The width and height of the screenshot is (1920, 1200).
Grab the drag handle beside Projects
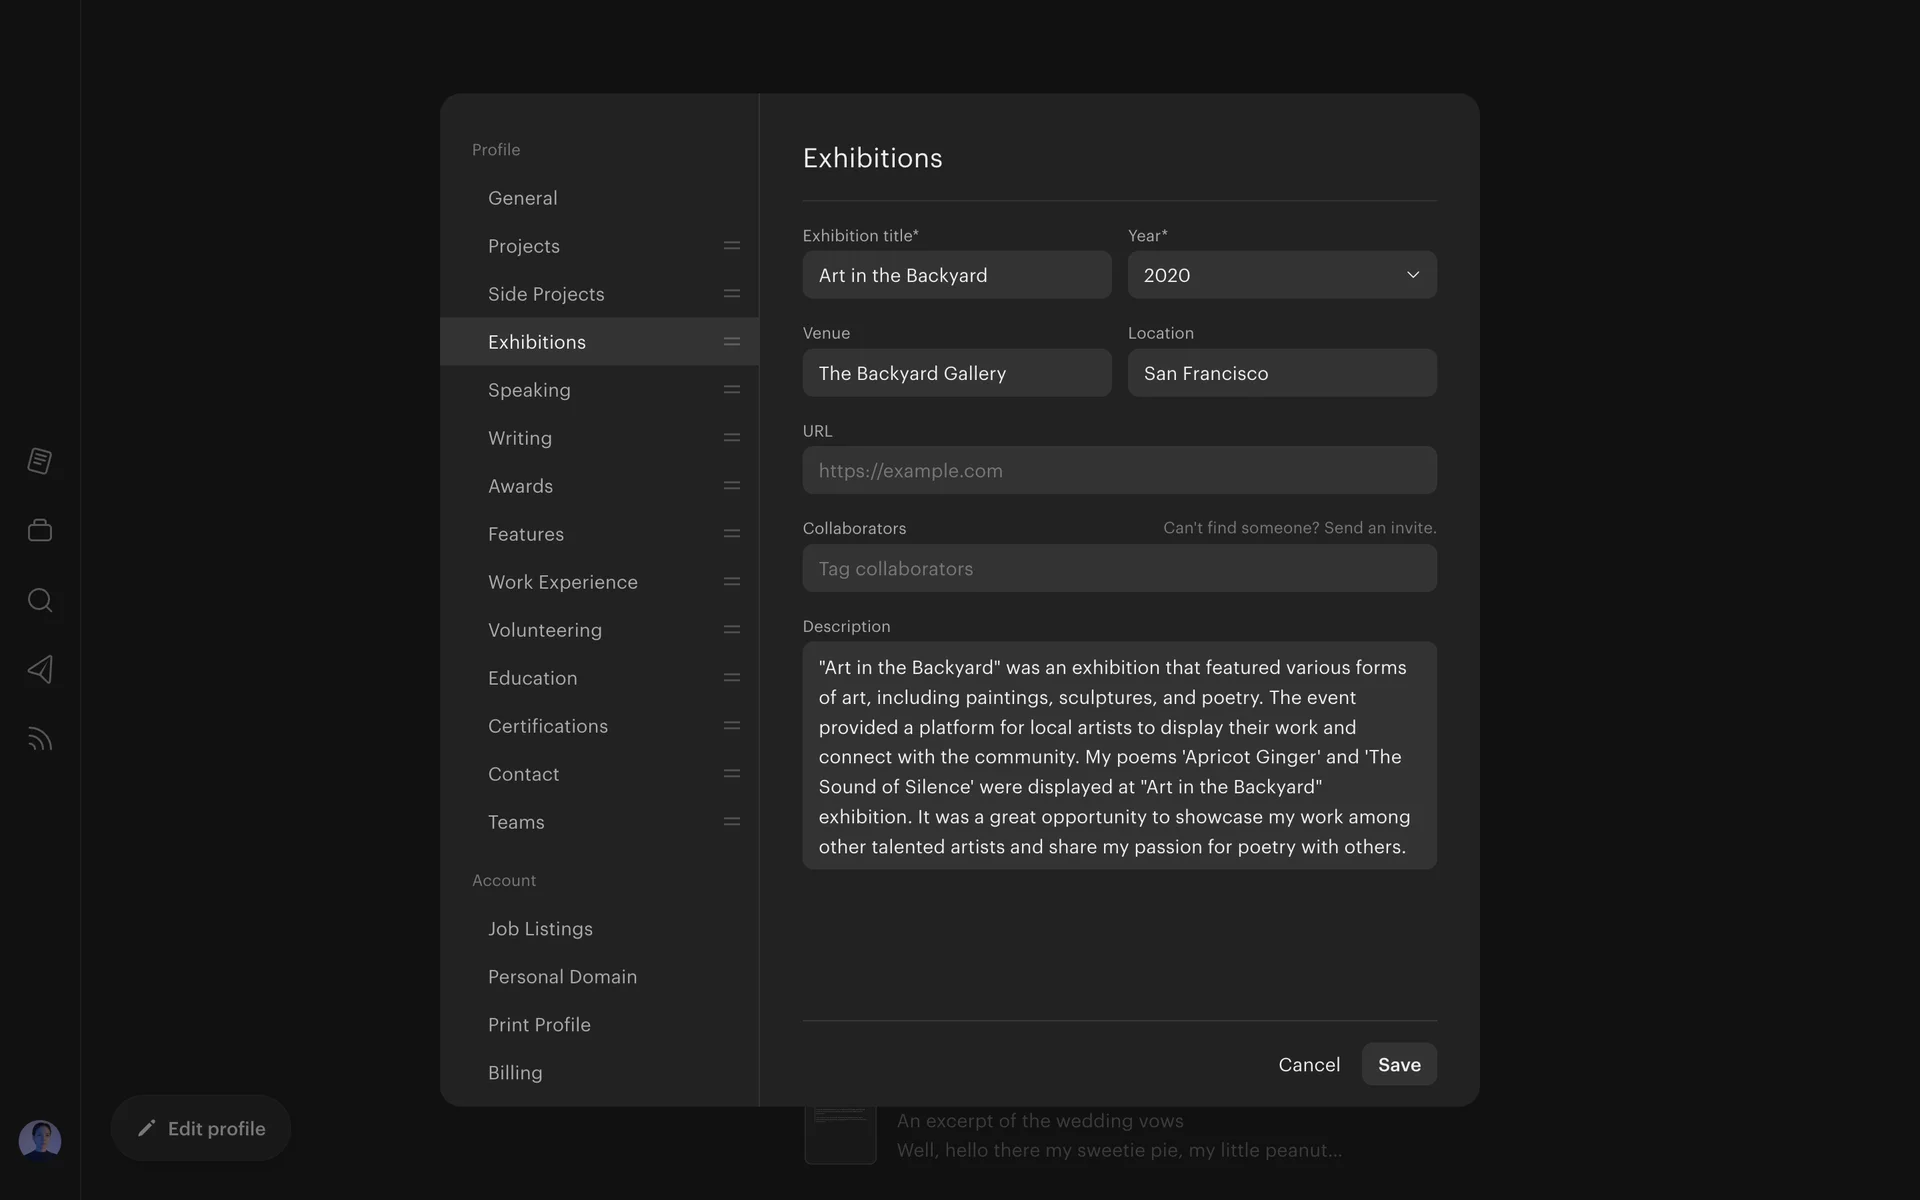click(x=731, y=246)
